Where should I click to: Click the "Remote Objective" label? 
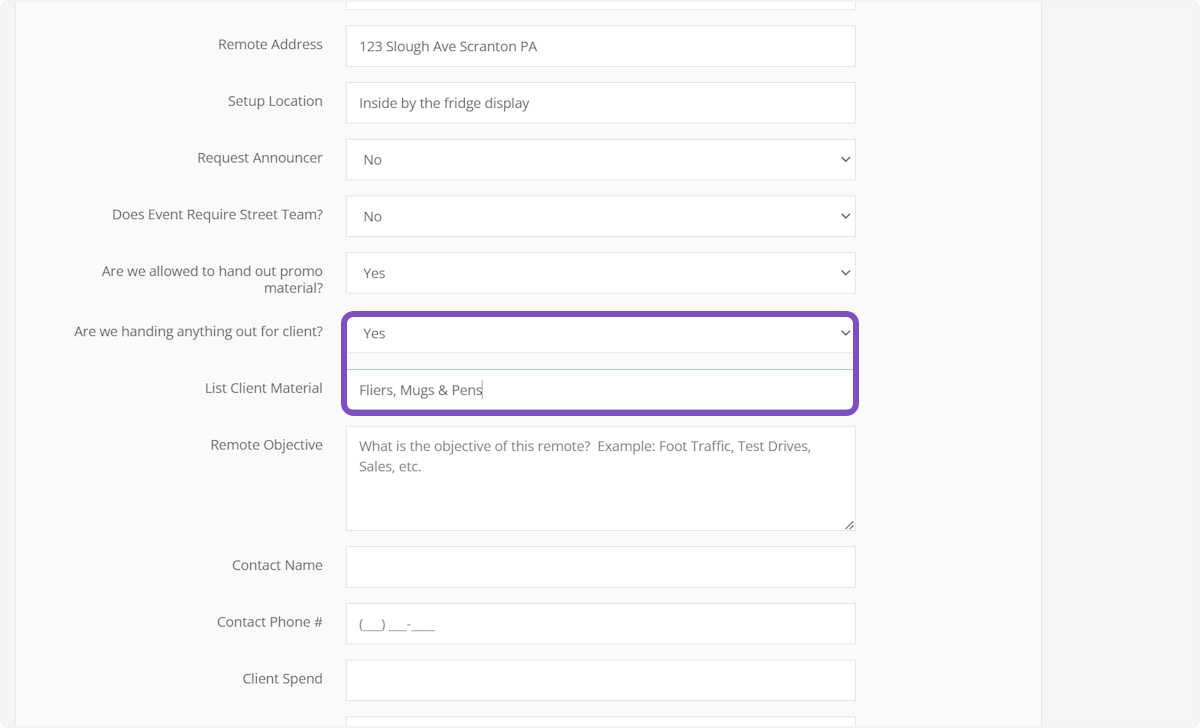pyautogui.click(x=266, y=445)
